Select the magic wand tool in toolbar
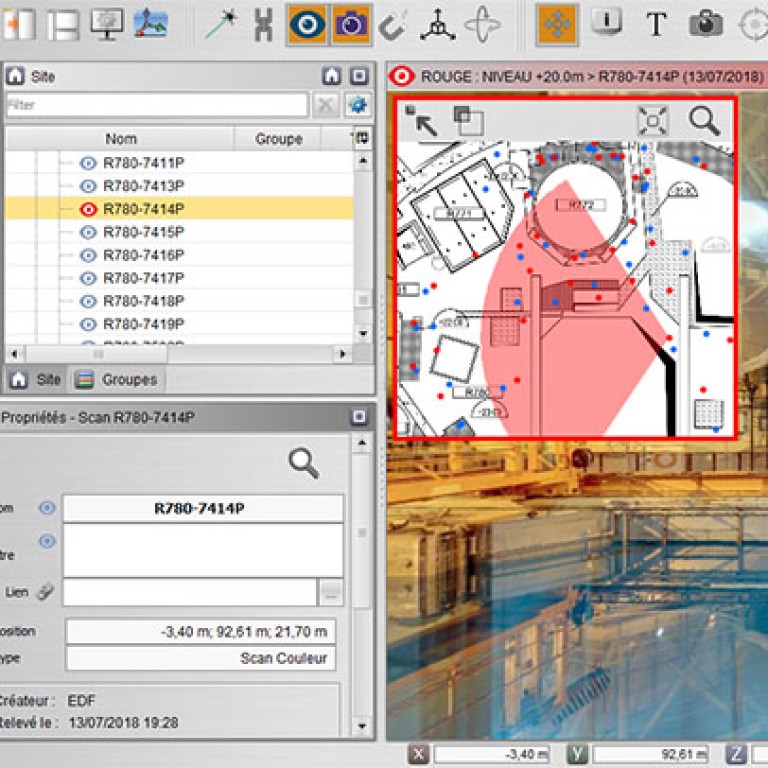This screenshot has height=768, width=768. (x=221, y=23)
